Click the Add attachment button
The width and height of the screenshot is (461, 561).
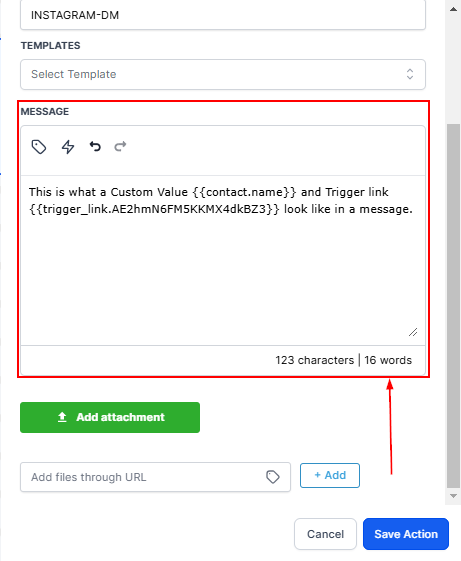(110, 417)
